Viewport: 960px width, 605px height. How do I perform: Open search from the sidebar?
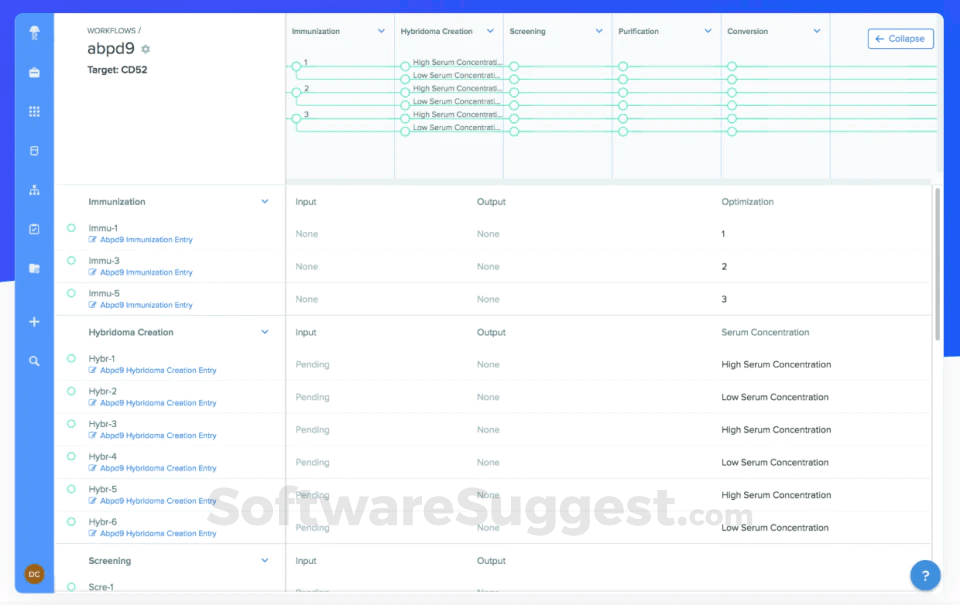[x=34, y=360]
